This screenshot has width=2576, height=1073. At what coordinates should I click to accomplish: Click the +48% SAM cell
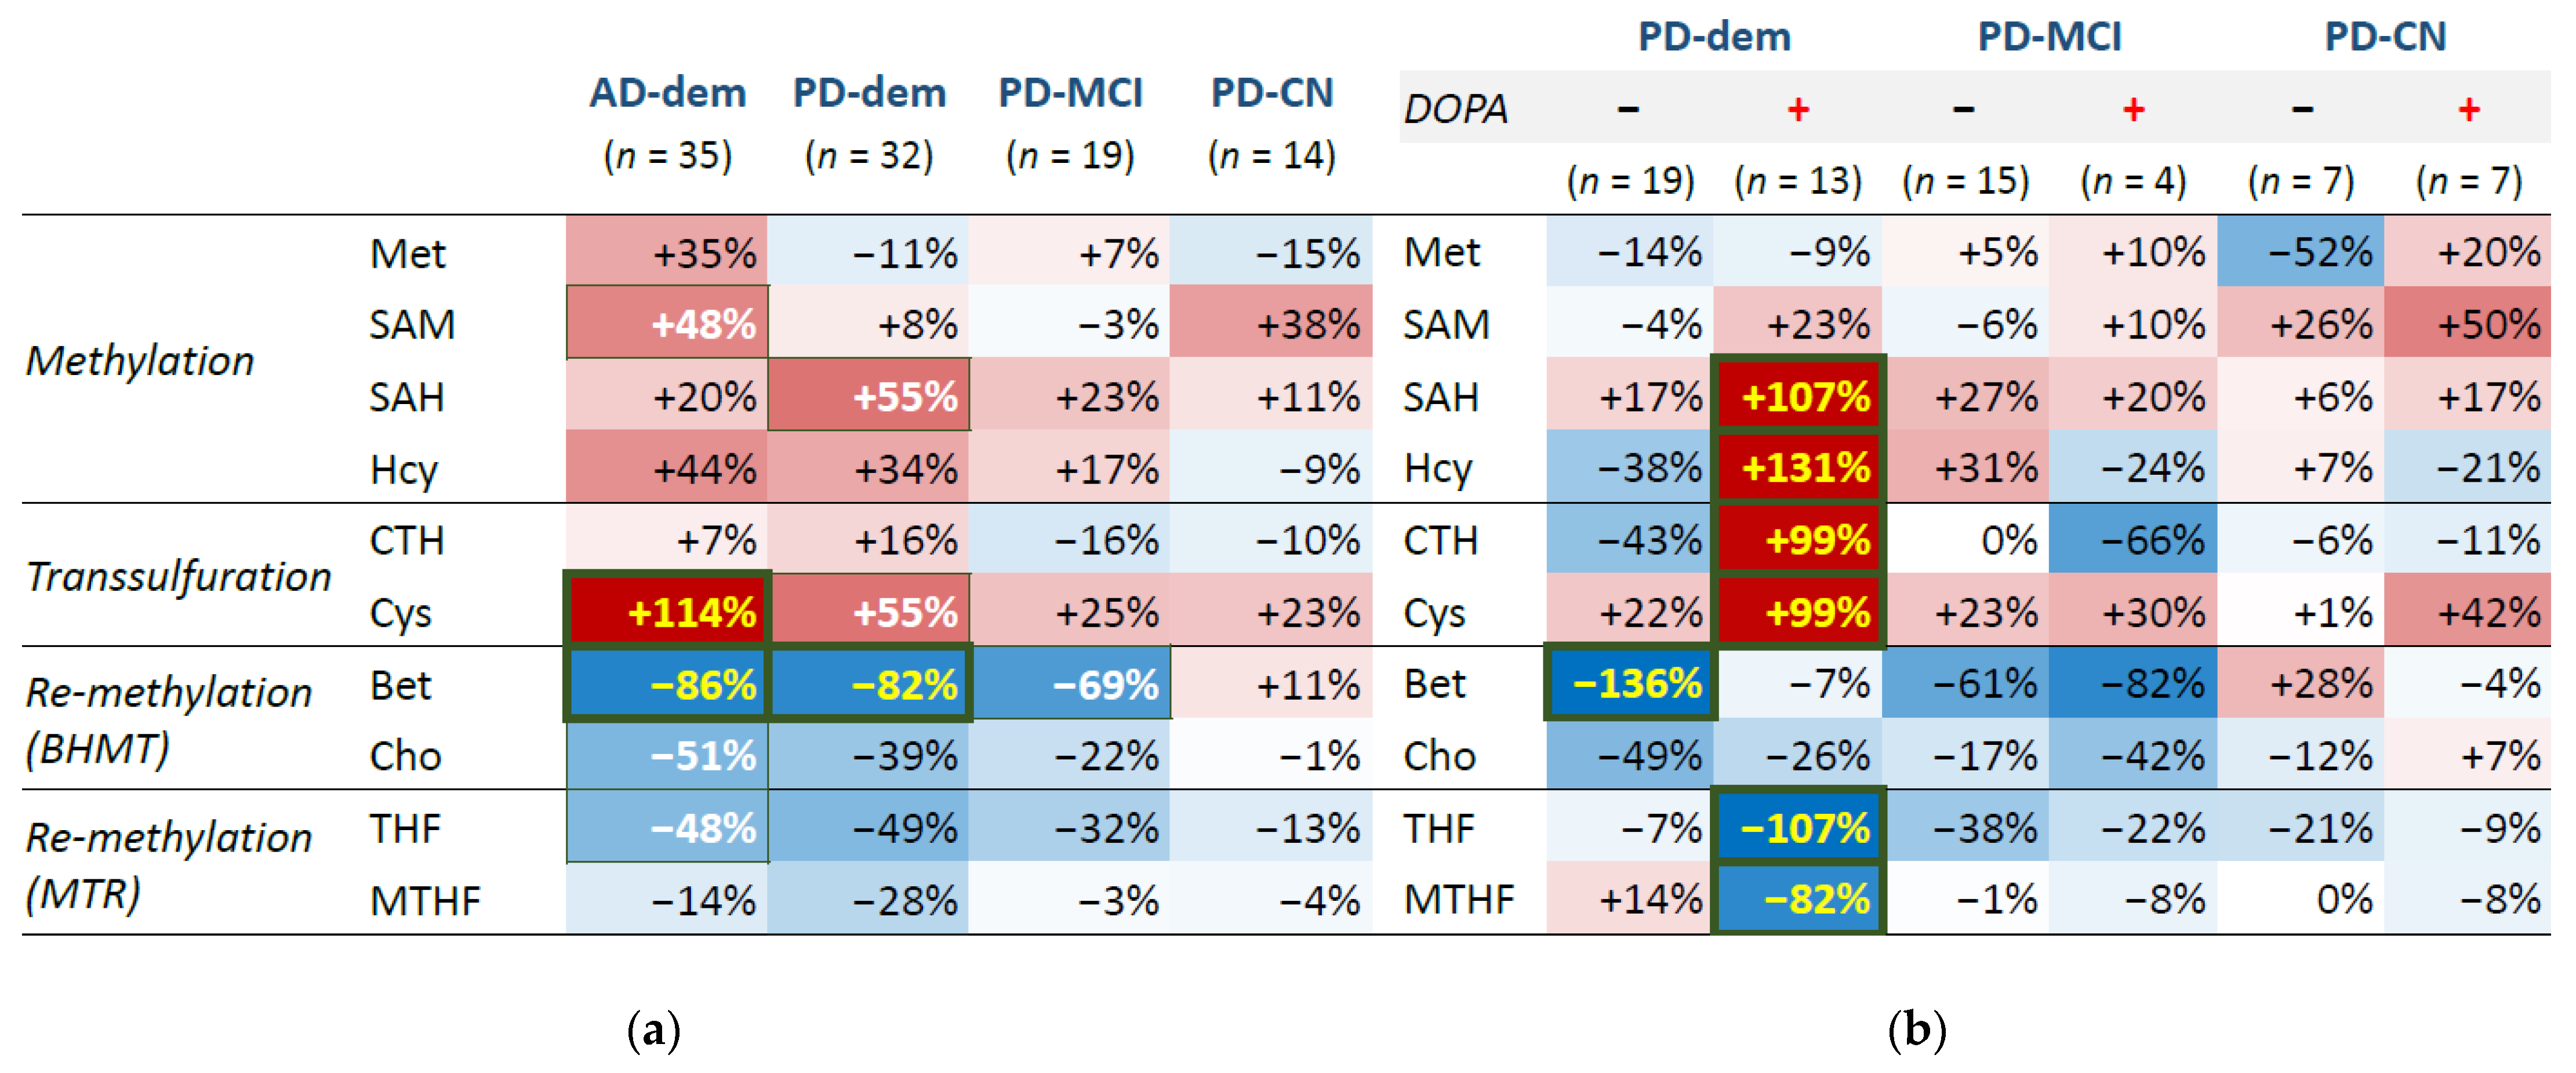(667, 323)
